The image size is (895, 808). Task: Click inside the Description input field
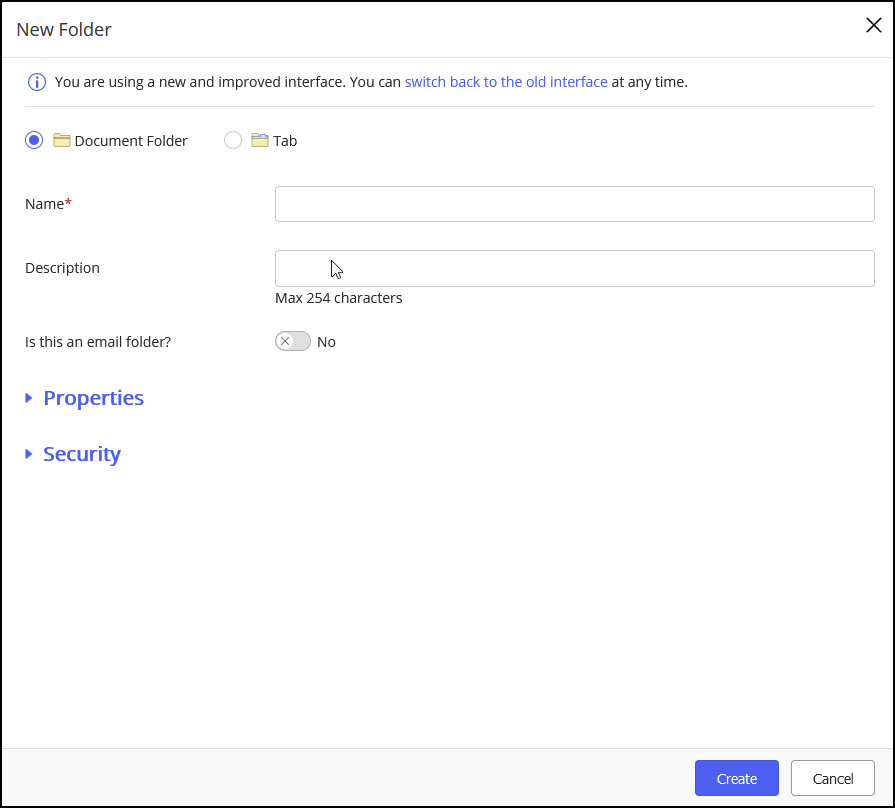[x=574, y=267]
